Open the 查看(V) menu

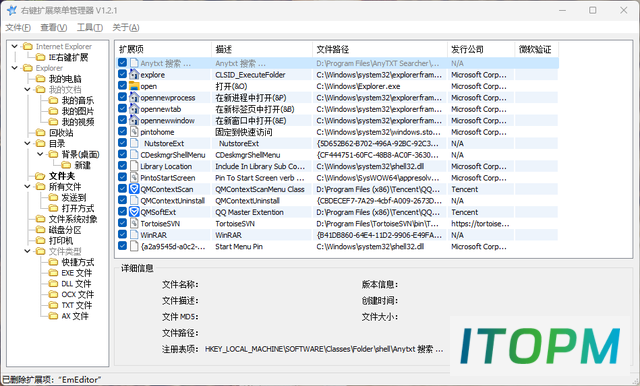pos(53,27)
